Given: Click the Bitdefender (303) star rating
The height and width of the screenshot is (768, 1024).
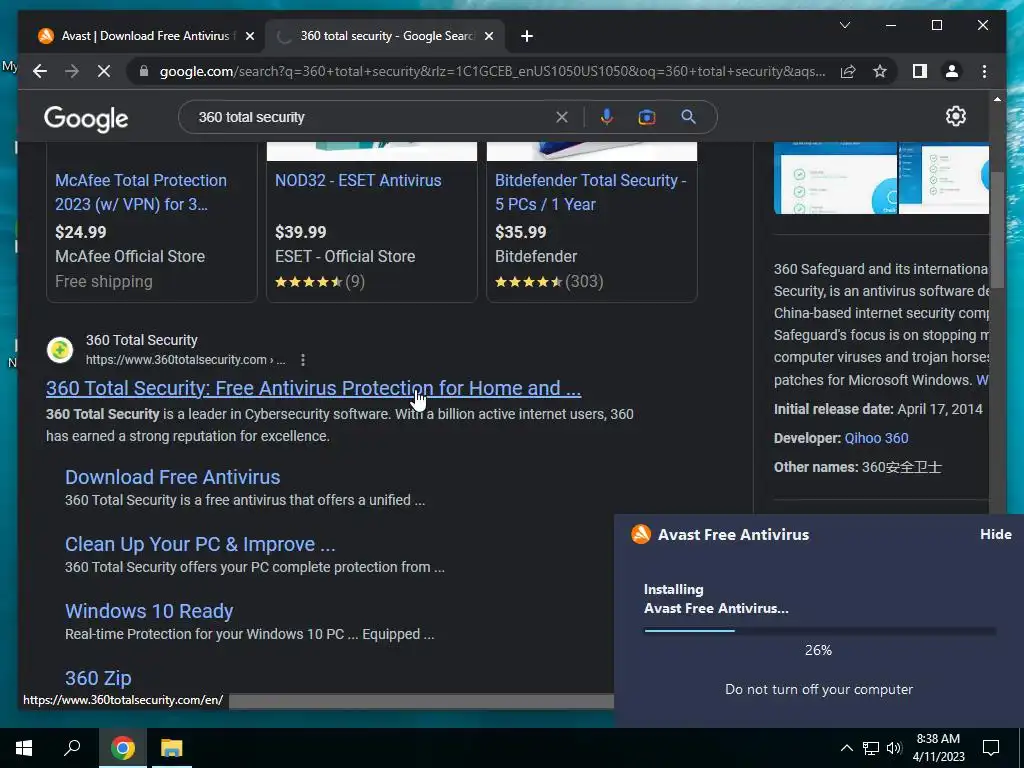Looking at the screenshot, I should tap(549, 281).
